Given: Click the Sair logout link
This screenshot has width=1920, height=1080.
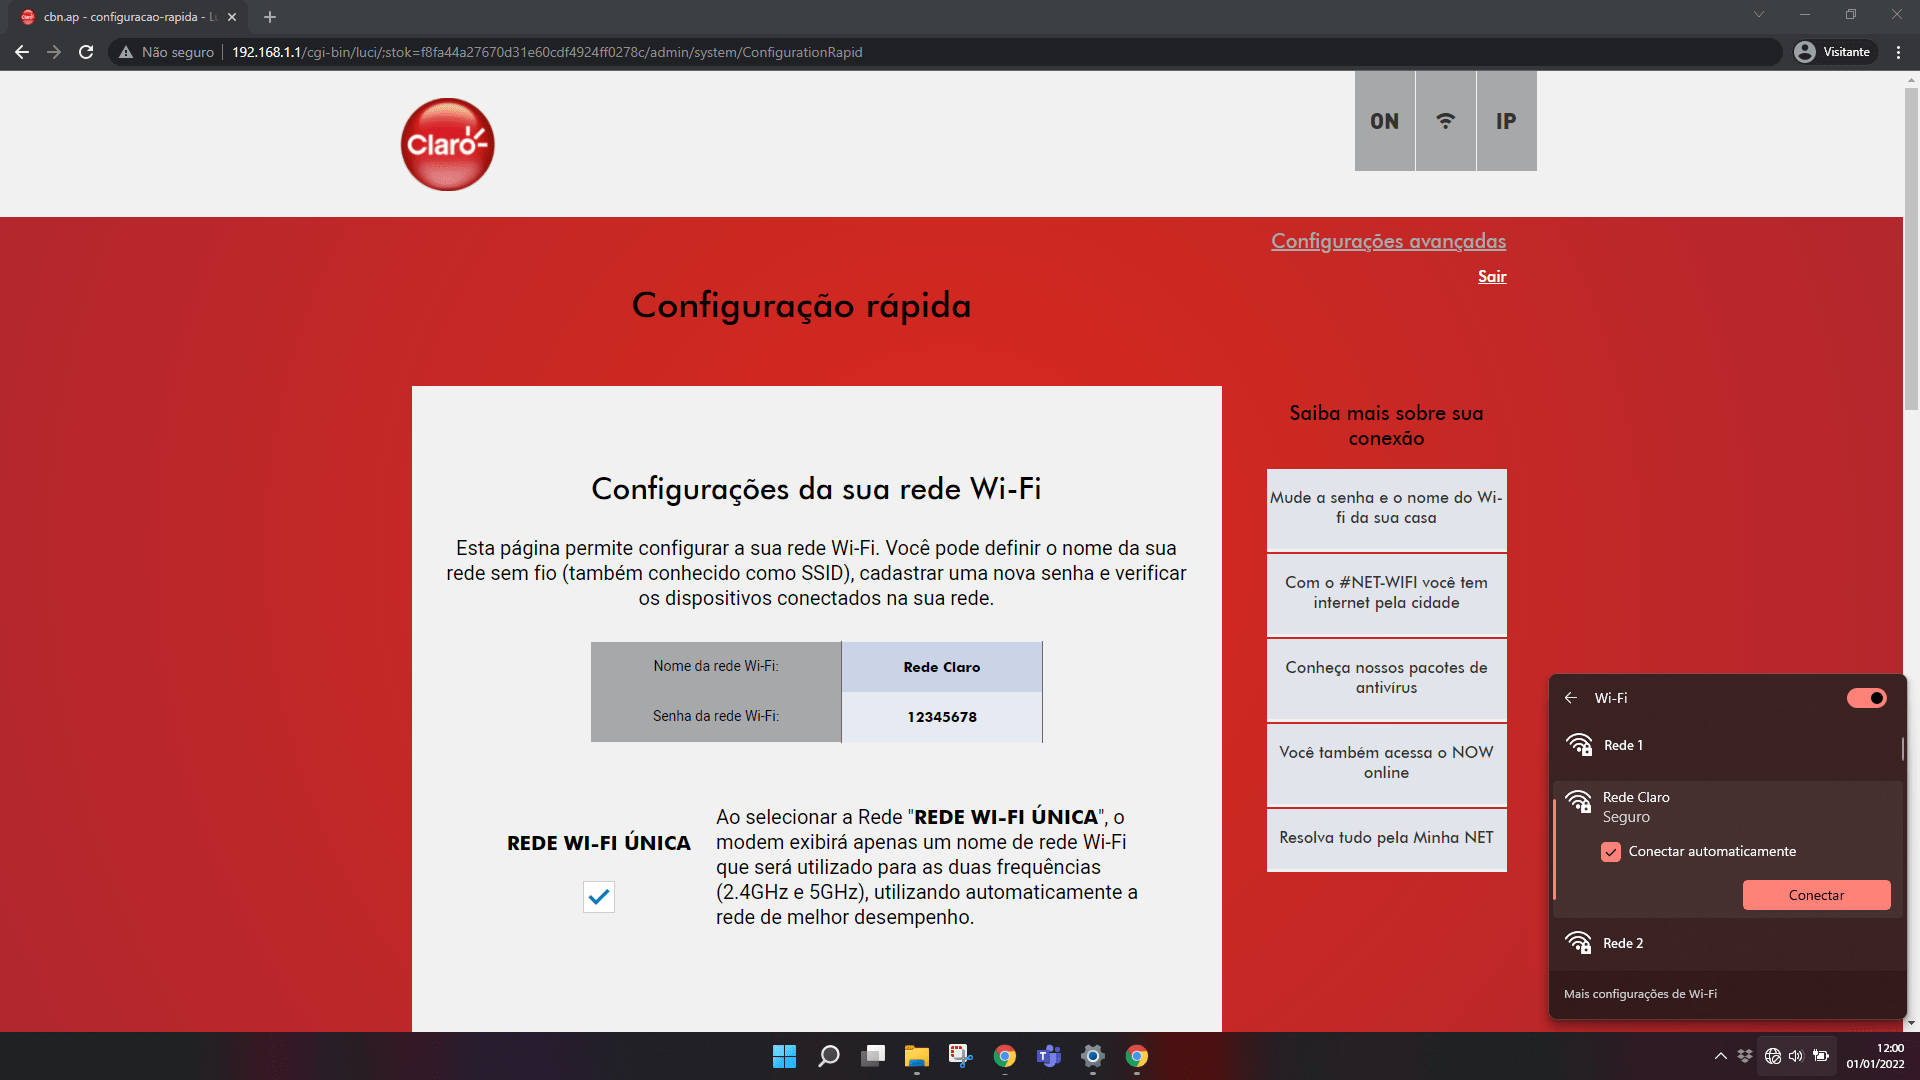Looking at the screenshot, I should pyautogui.click(x=1492, y=277).
